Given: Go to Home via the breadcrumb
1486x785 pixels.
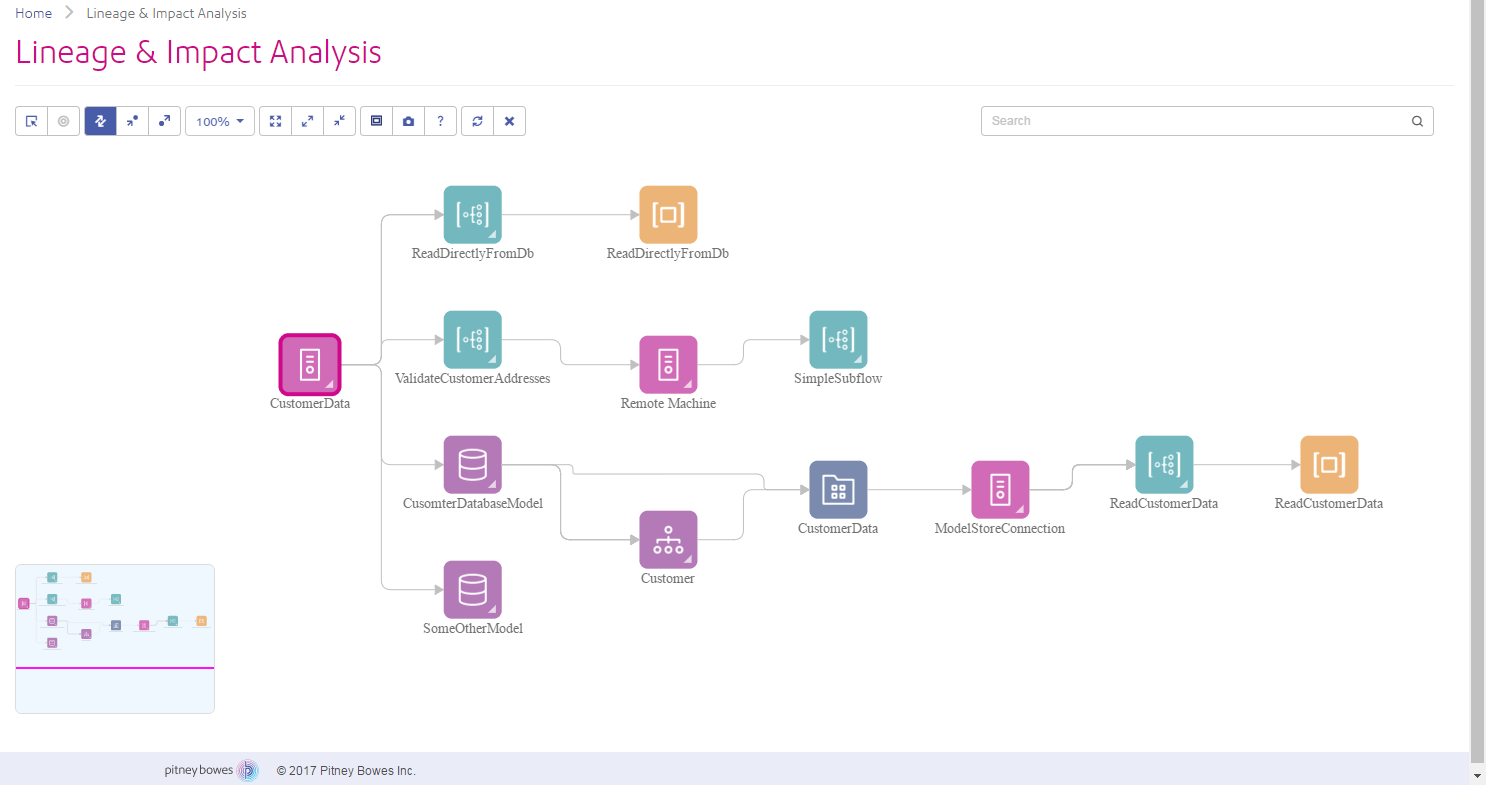Looking at the screenshot, I should point(34,13).
